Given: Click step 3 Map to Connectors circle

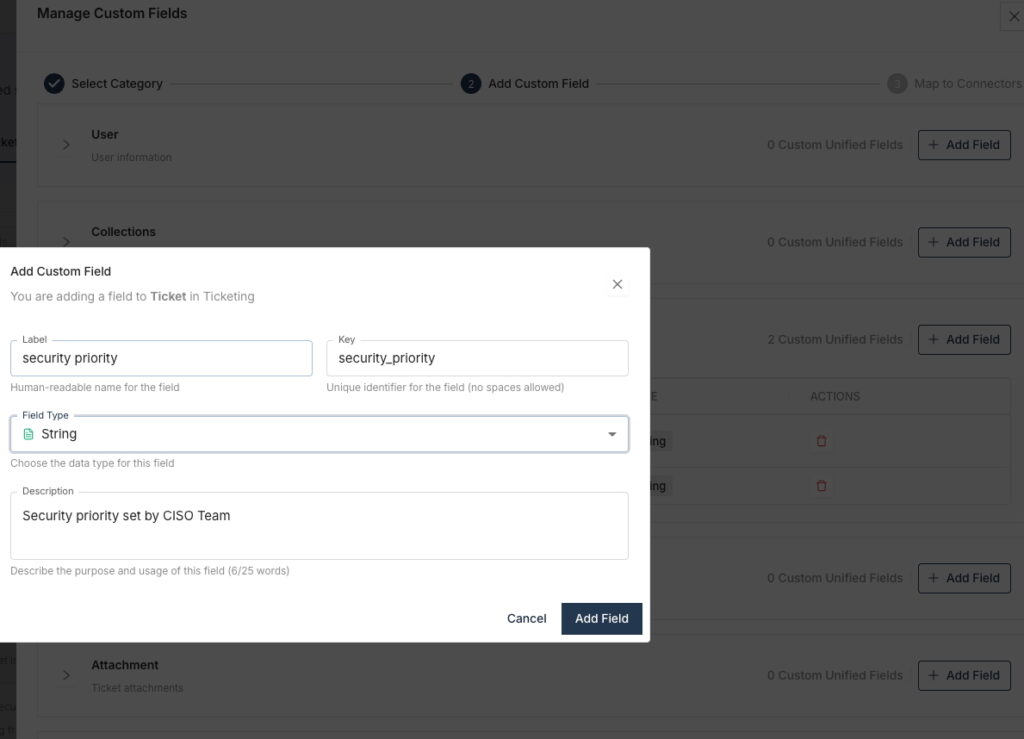Looking at the screenshot, I should pyautogui.click(x=897, y=84).
